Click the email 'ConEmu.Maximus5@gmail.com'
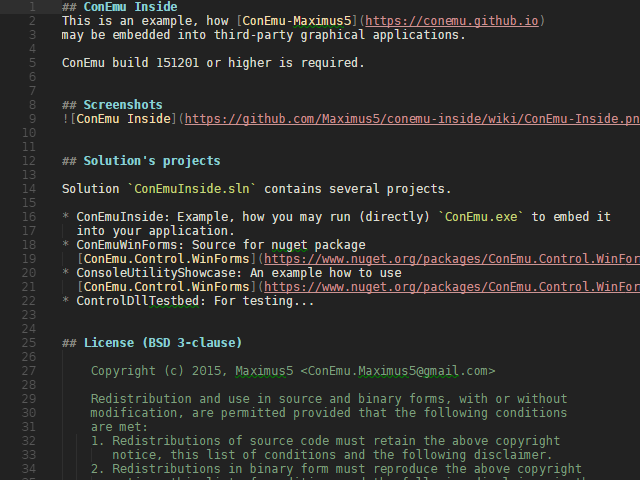 pyautogui.click(x=398, y=371)
